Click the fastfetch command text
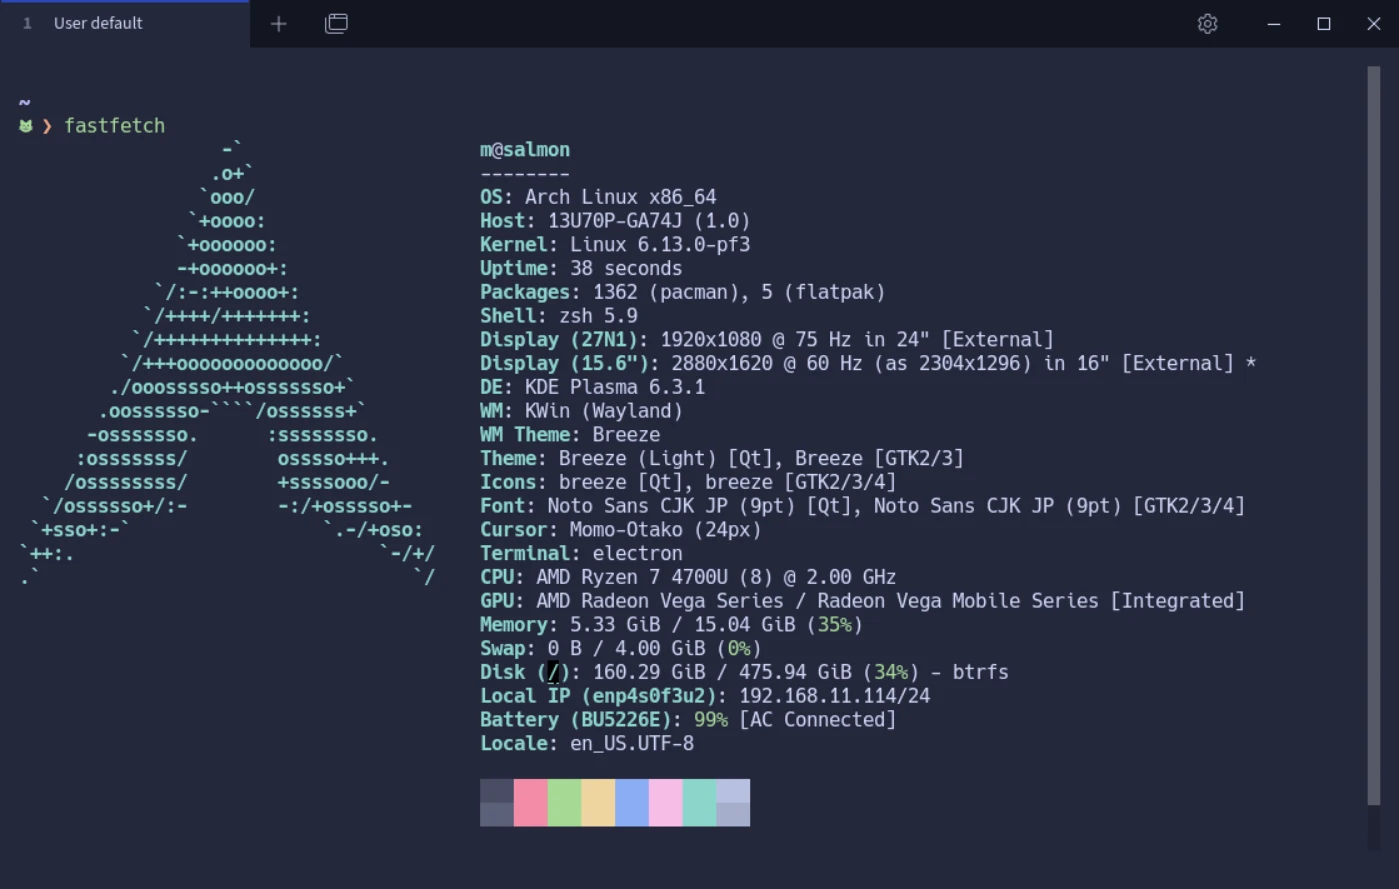Screen dimensions: 1399x889 point(115,126)
